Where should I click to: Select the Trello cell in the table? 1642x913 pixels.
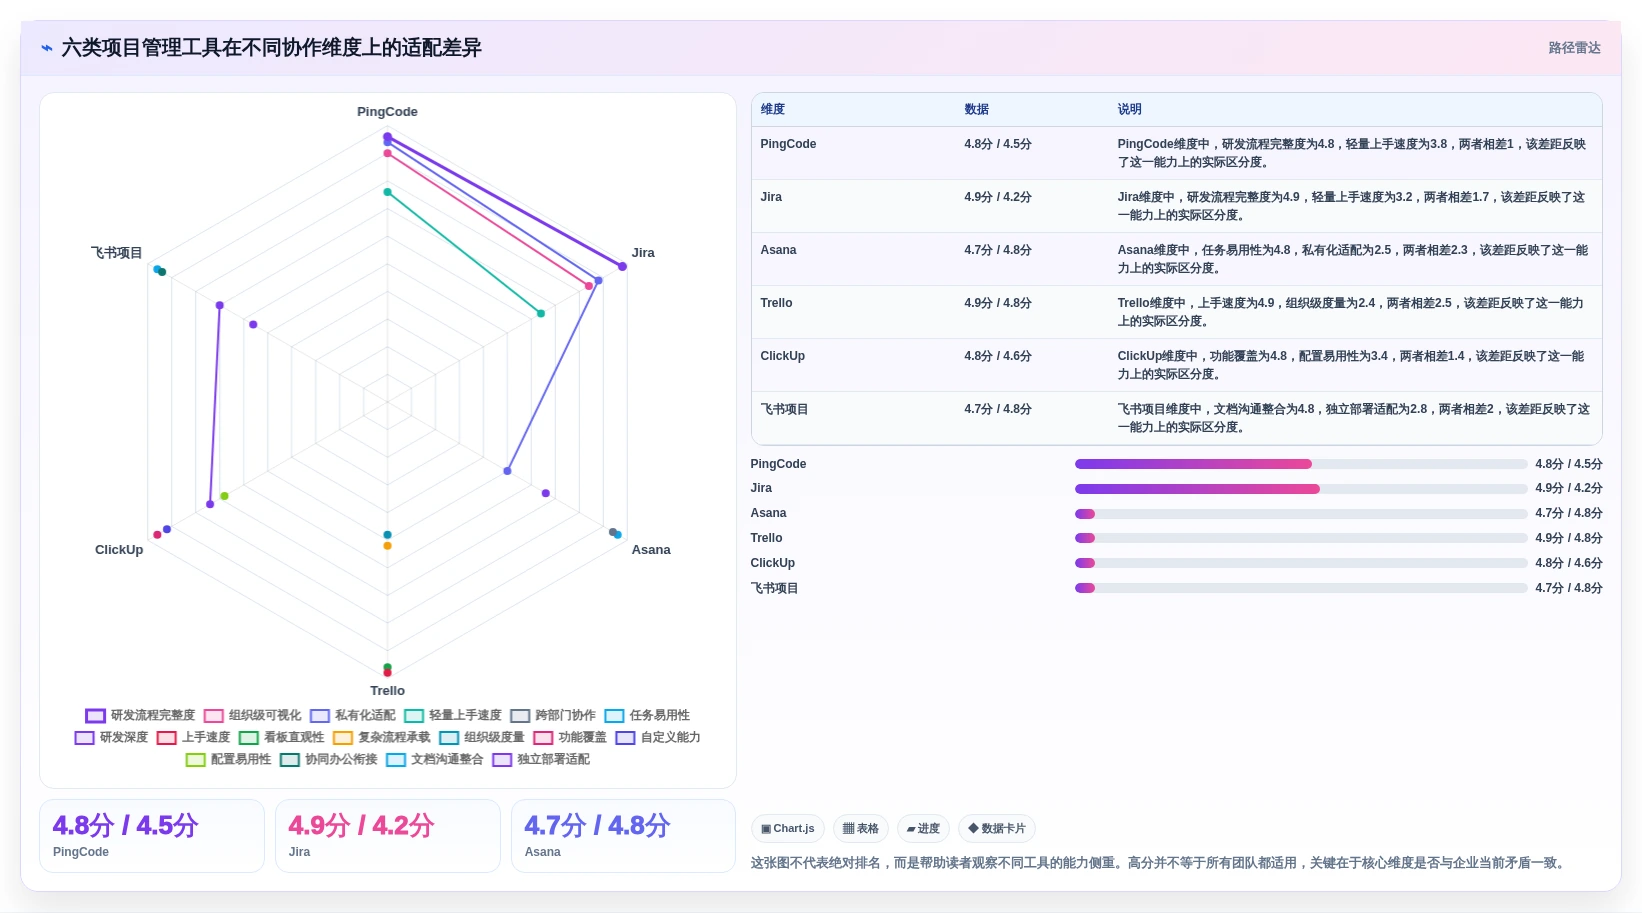coord(776,303)
